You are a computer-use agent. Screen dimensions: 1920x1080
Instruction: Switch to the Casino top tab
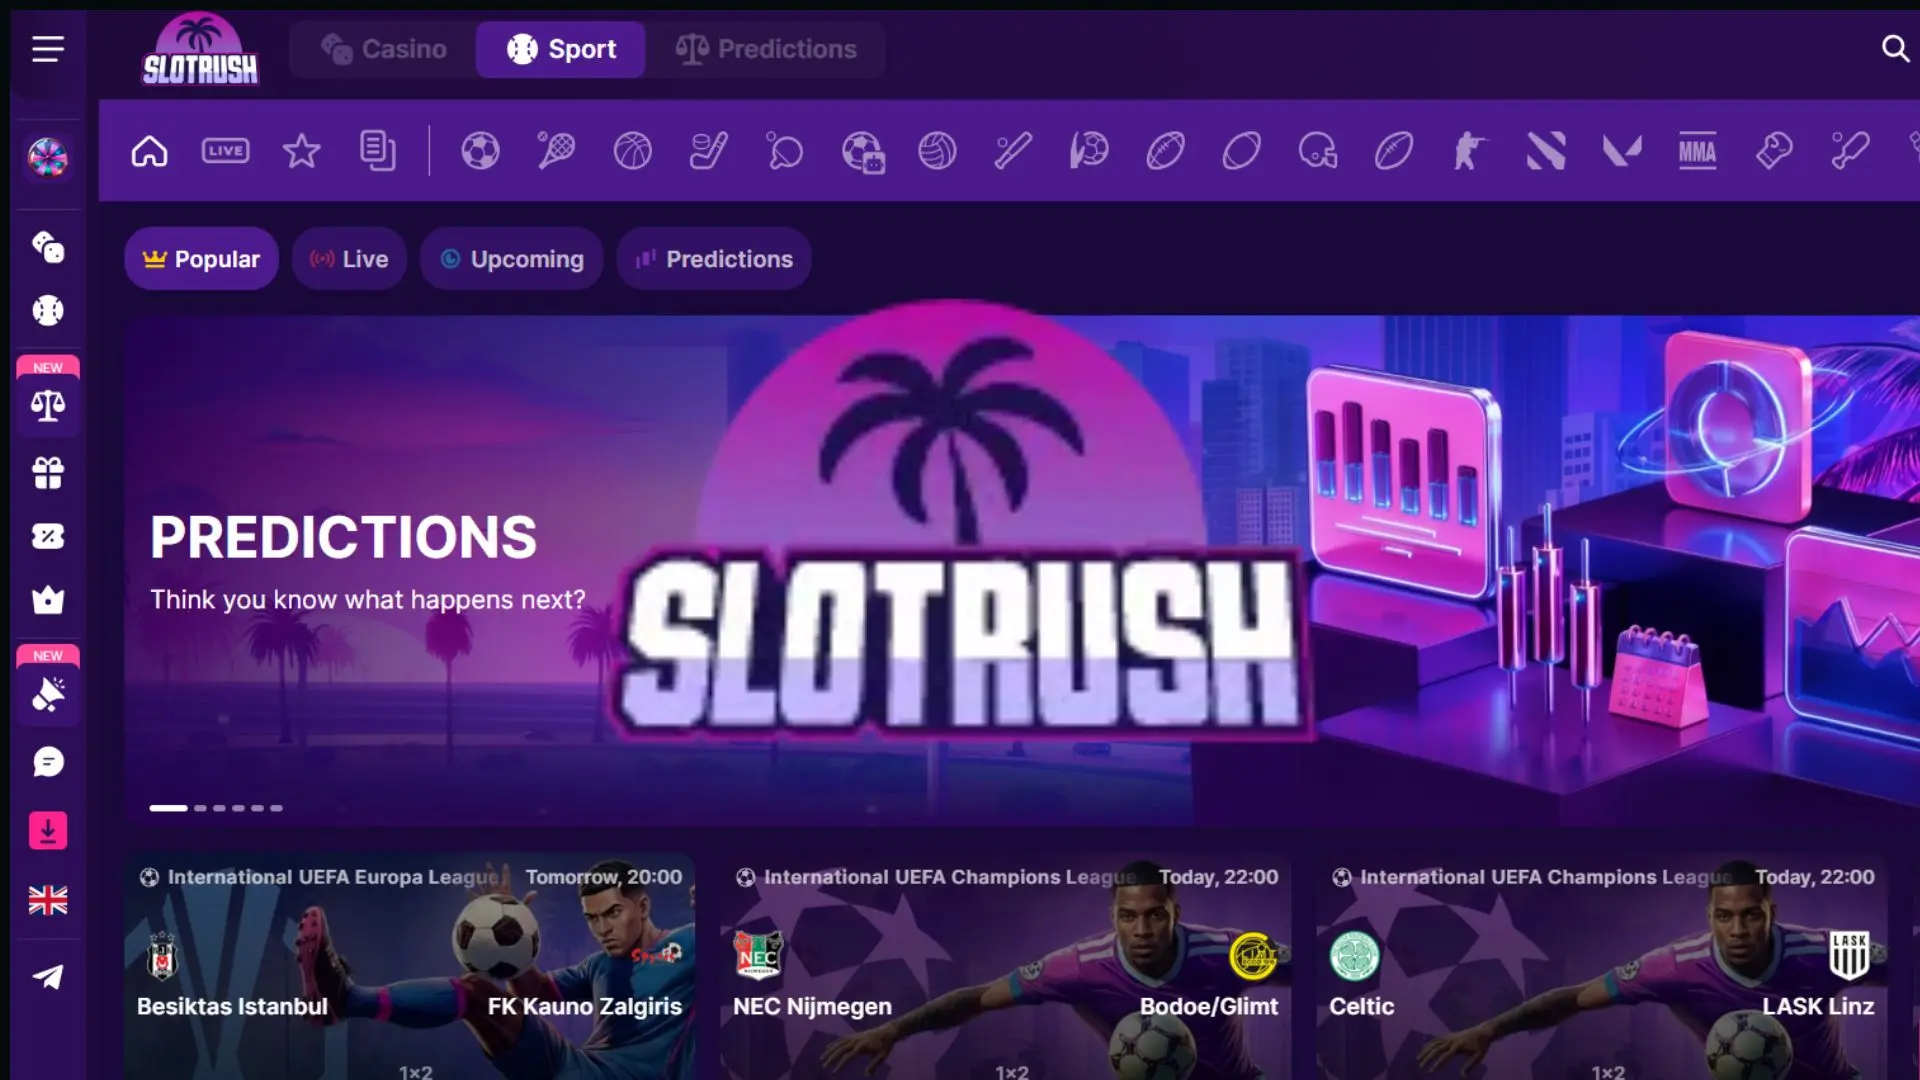coord(384,49)
